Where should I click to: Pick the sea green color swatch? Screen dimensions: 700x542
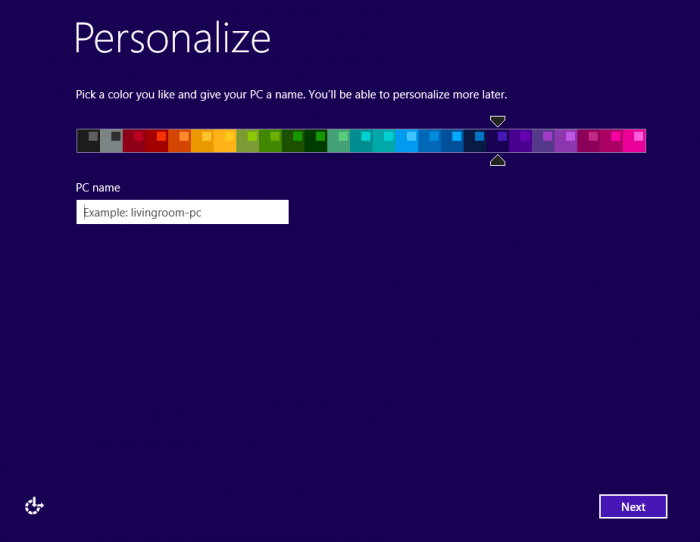click(x=339, y=141)
